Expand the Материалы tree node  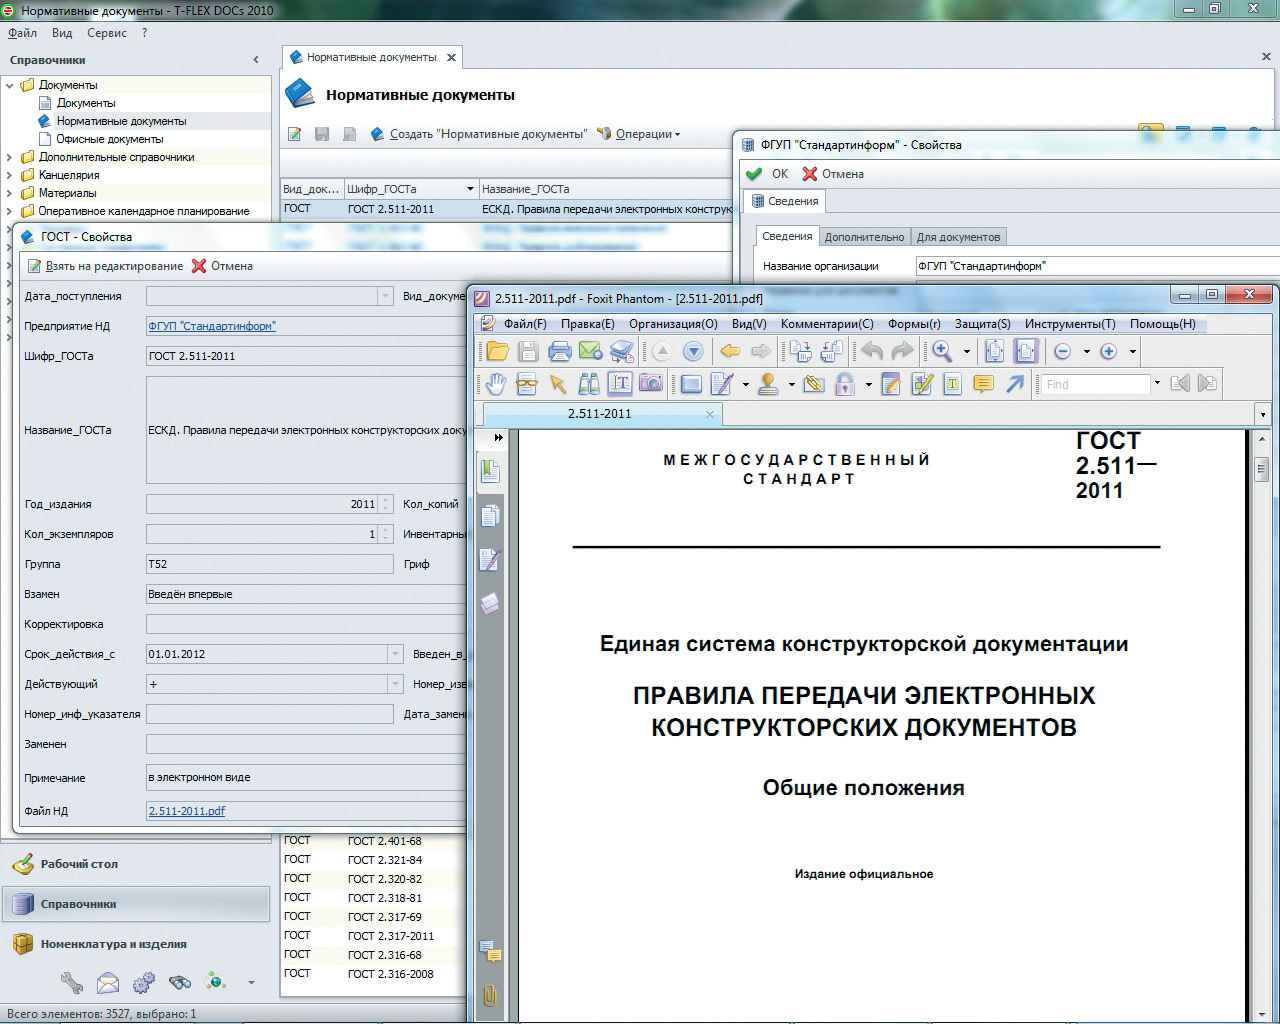pos(10,193)
